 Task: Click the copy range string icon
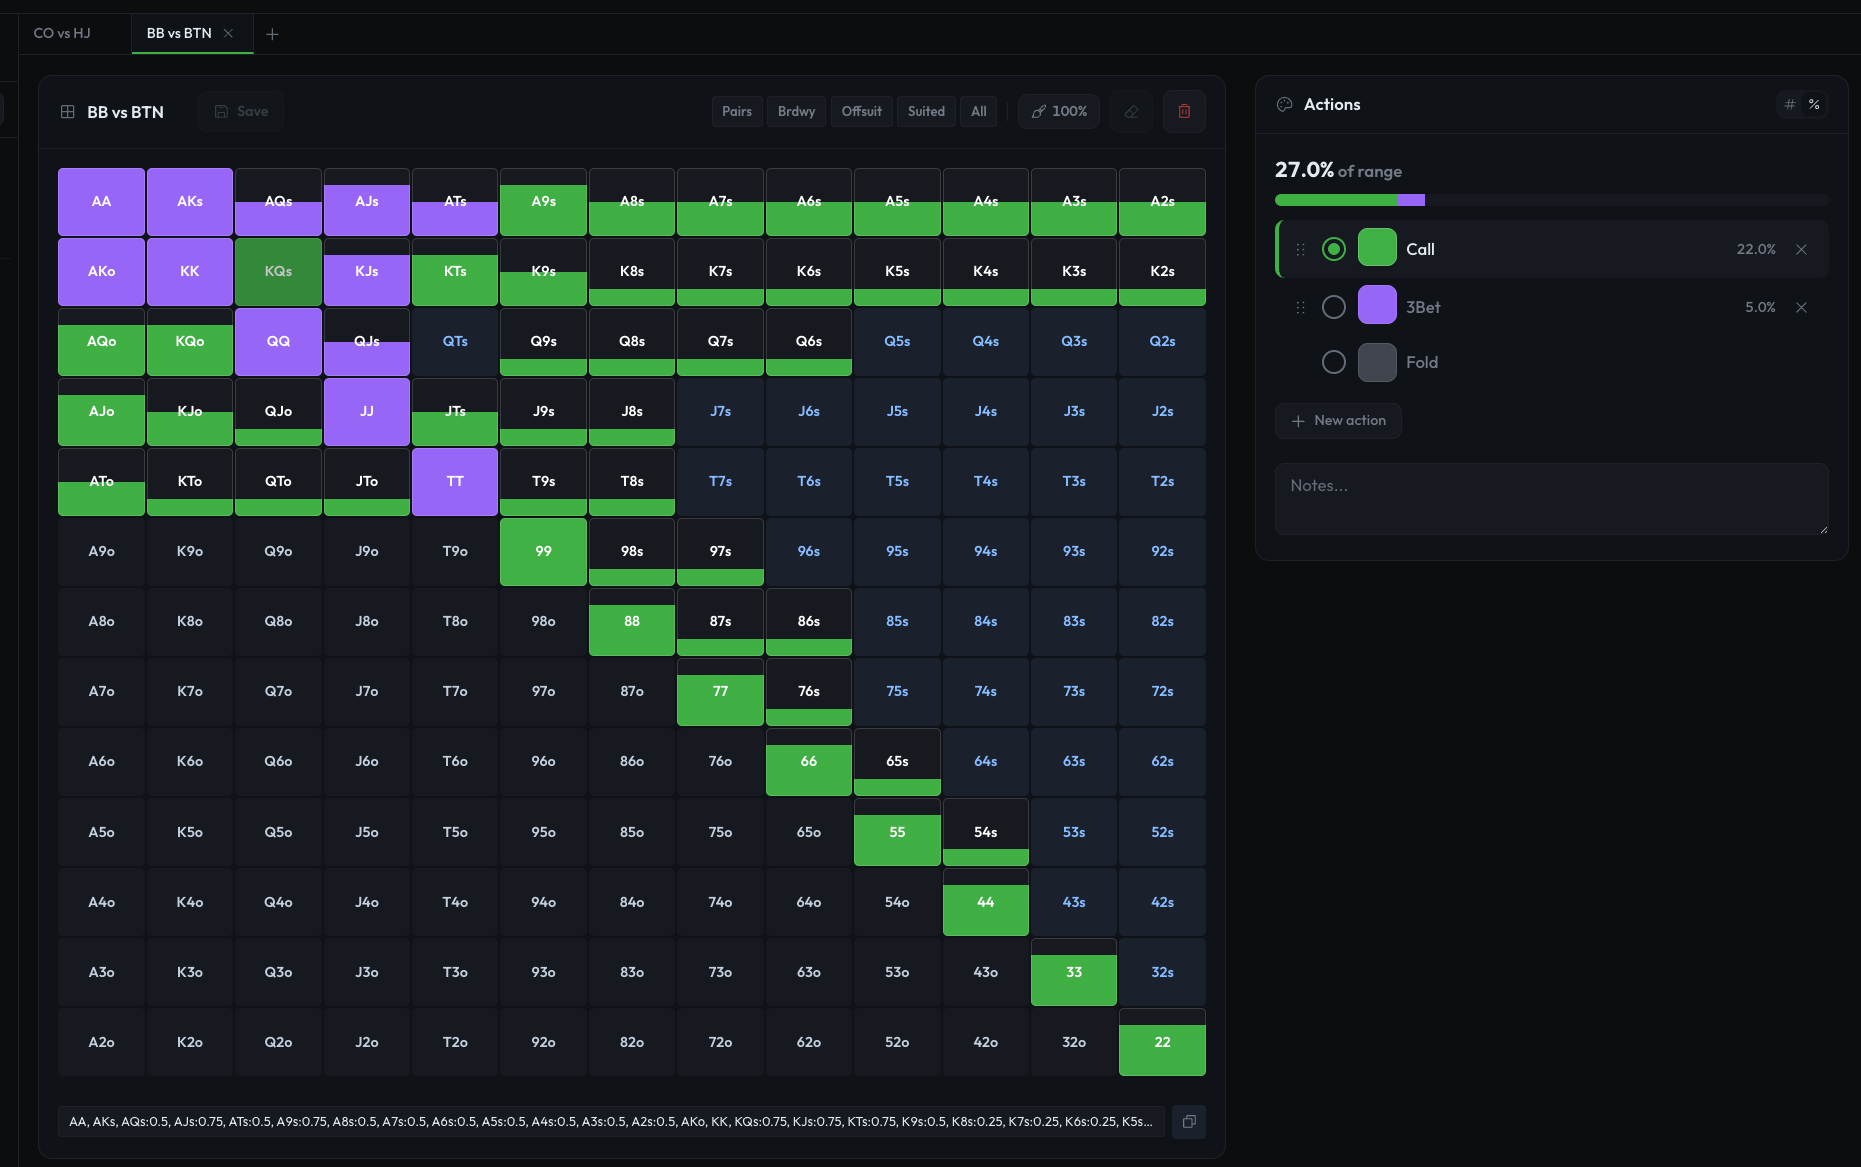1189,1122
